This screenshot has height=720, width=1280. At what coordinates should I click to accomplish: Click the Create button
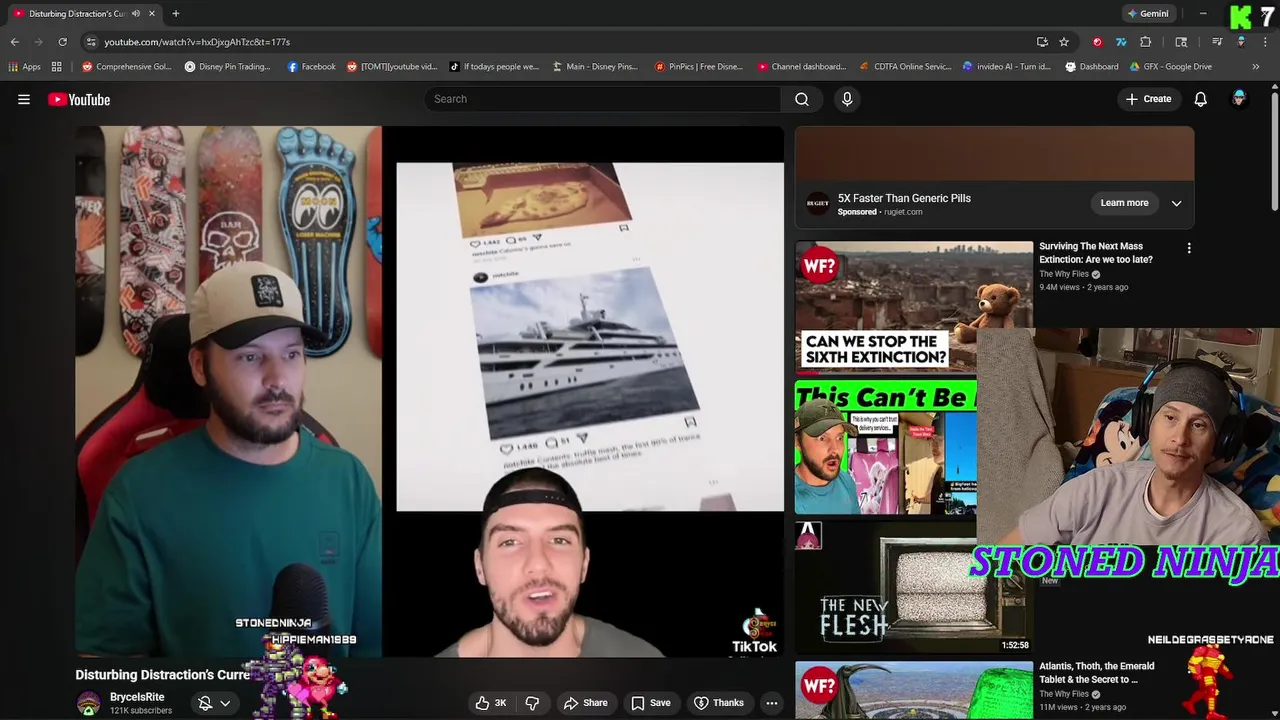pyautogui.click(x=1148, y=99)
